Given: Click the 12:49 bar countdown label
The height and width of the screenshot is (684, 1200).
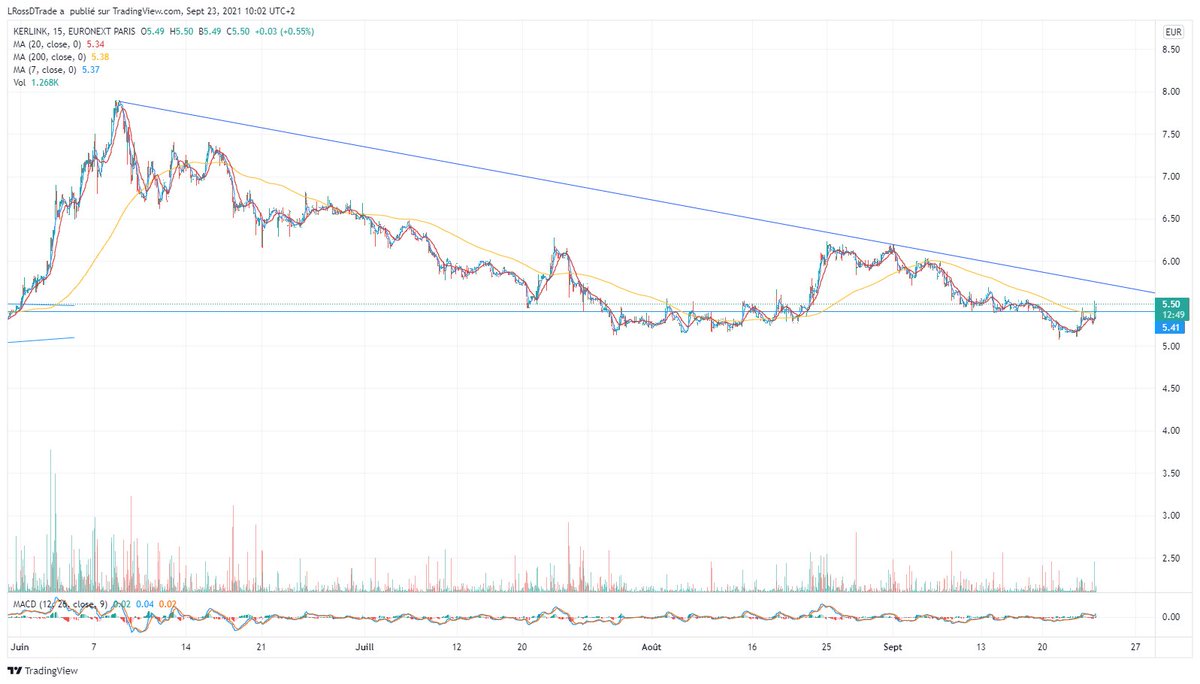Looking at the screenshot, I should tap(1172, 315).
